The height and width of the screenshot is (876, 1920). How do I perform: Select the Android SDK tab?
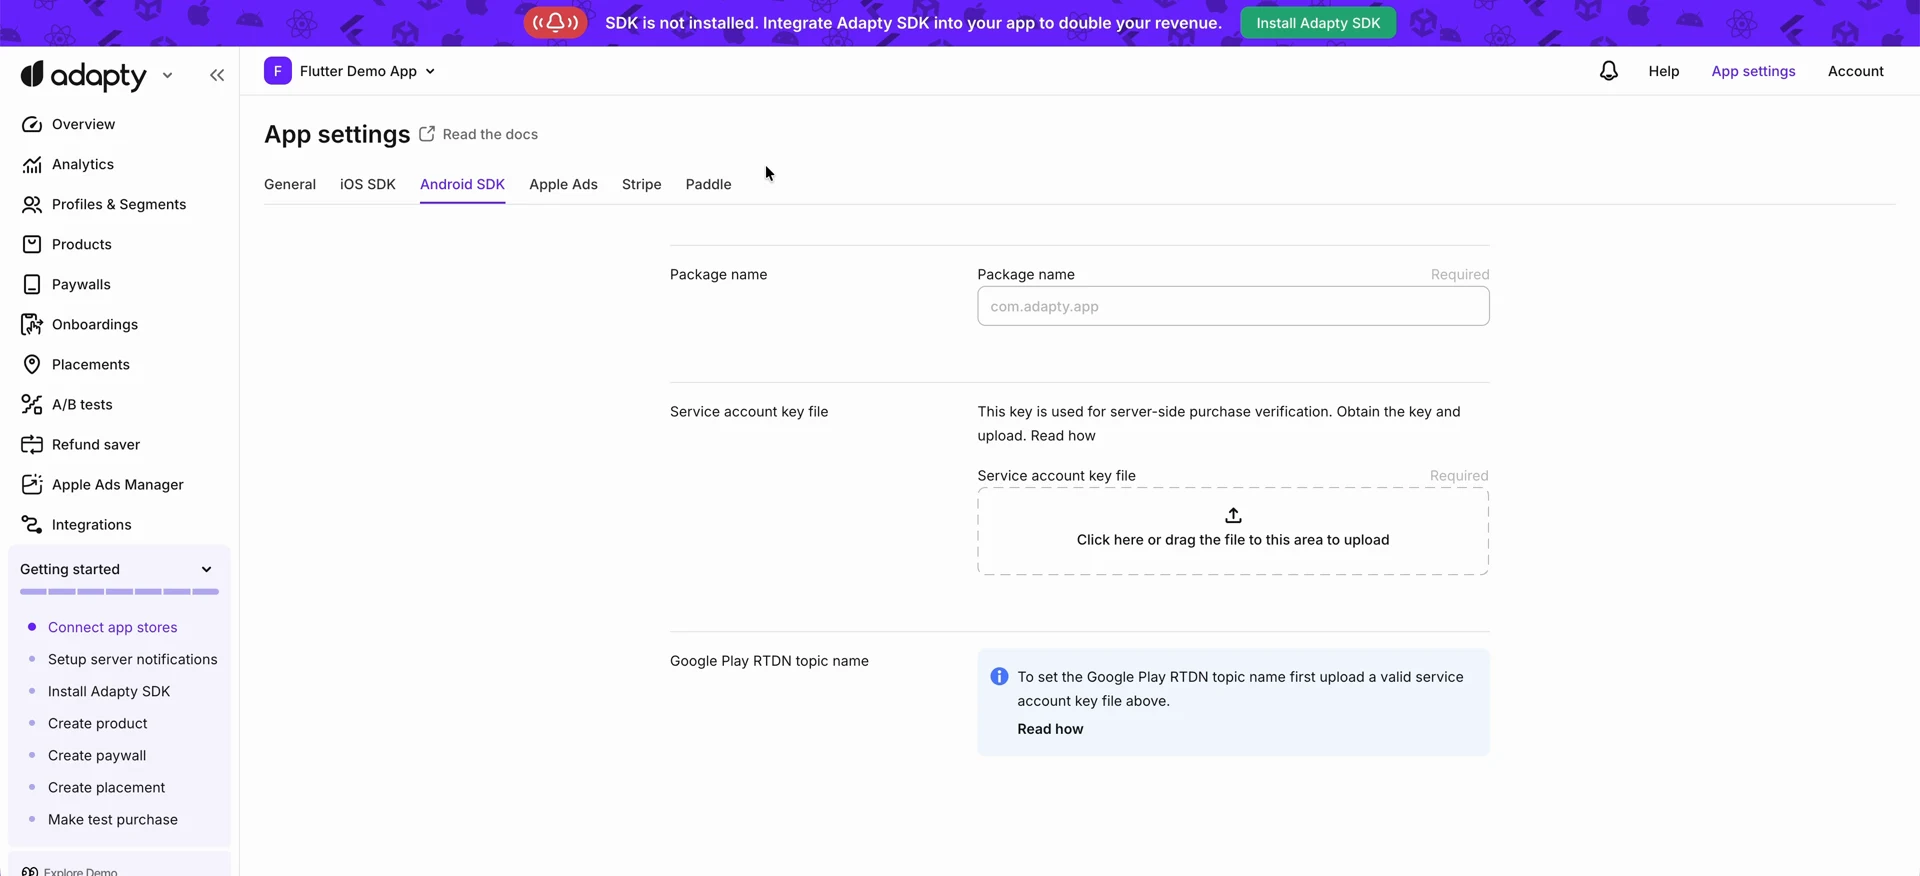[x=462, y=184]
